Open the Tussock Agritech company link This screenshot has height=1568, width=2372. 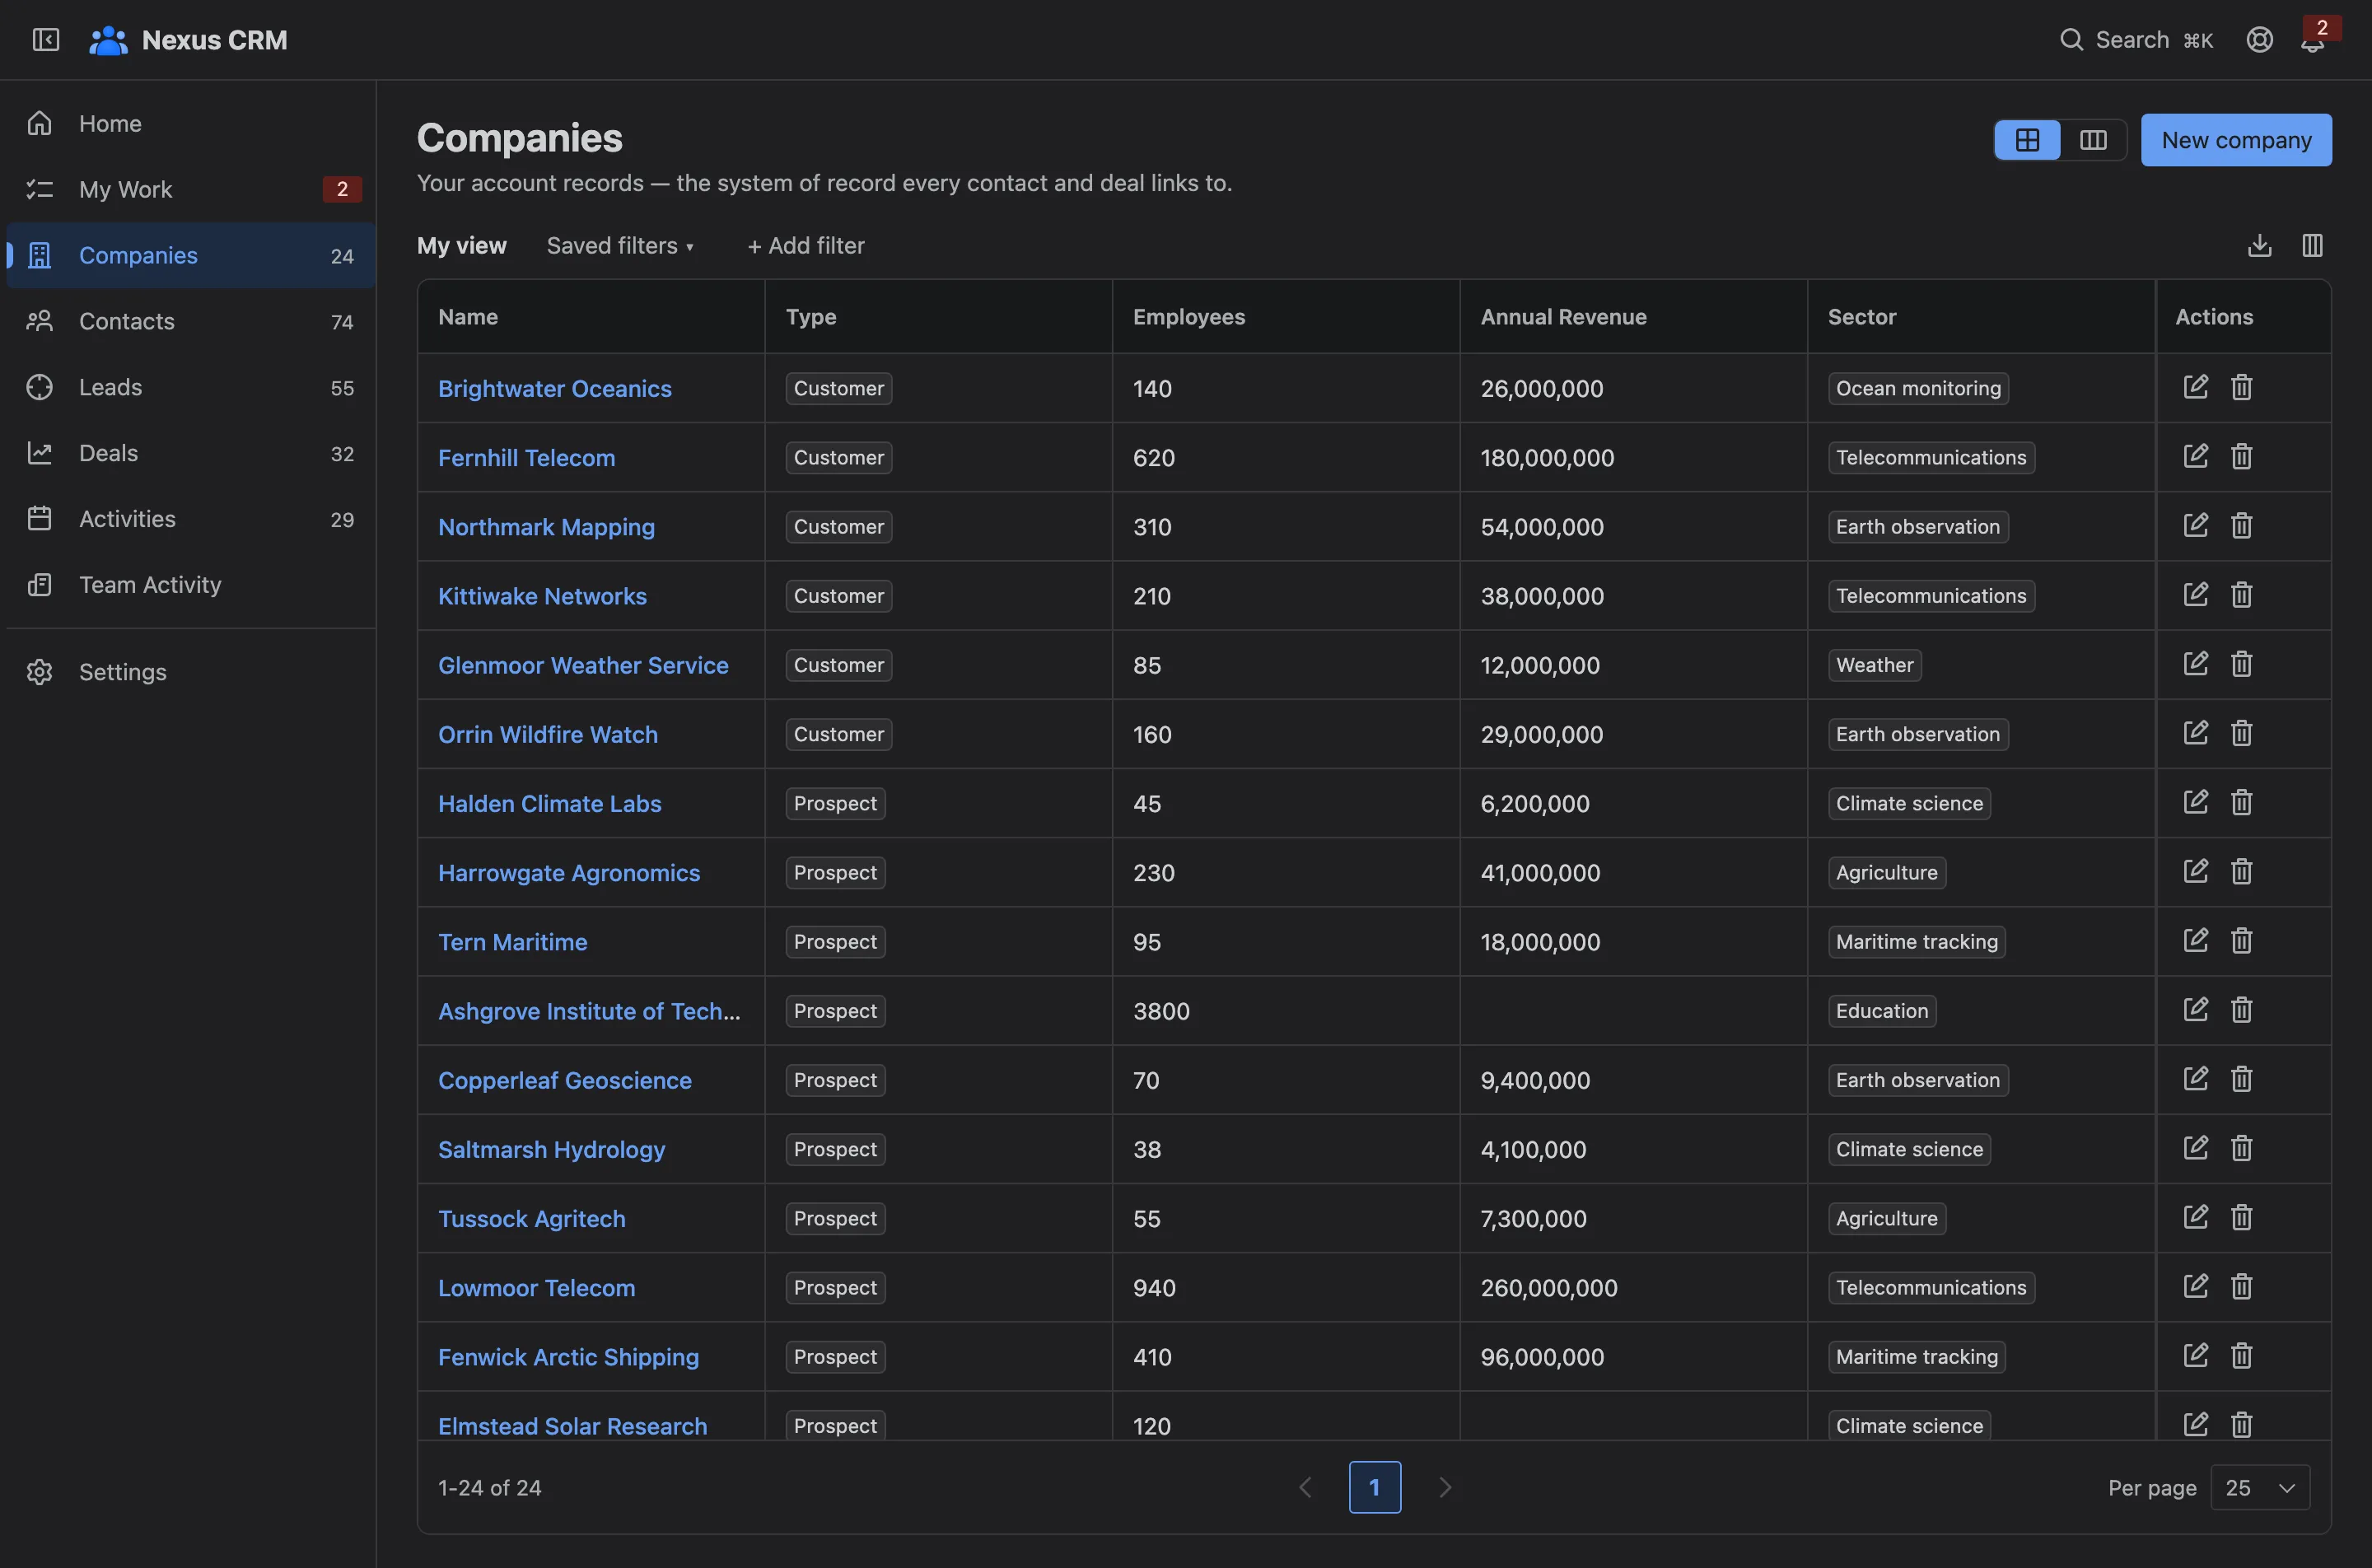[532, 1219]
